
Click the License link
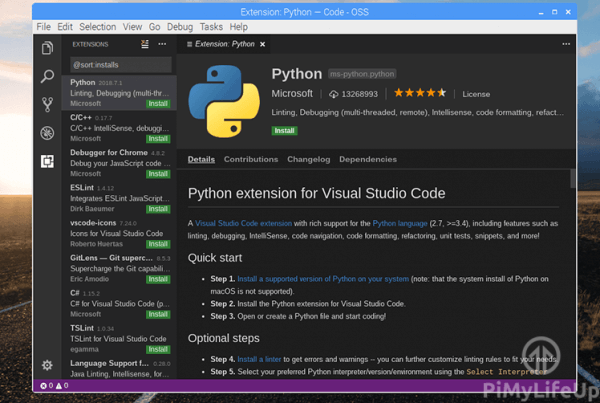[x=476, y=94]
